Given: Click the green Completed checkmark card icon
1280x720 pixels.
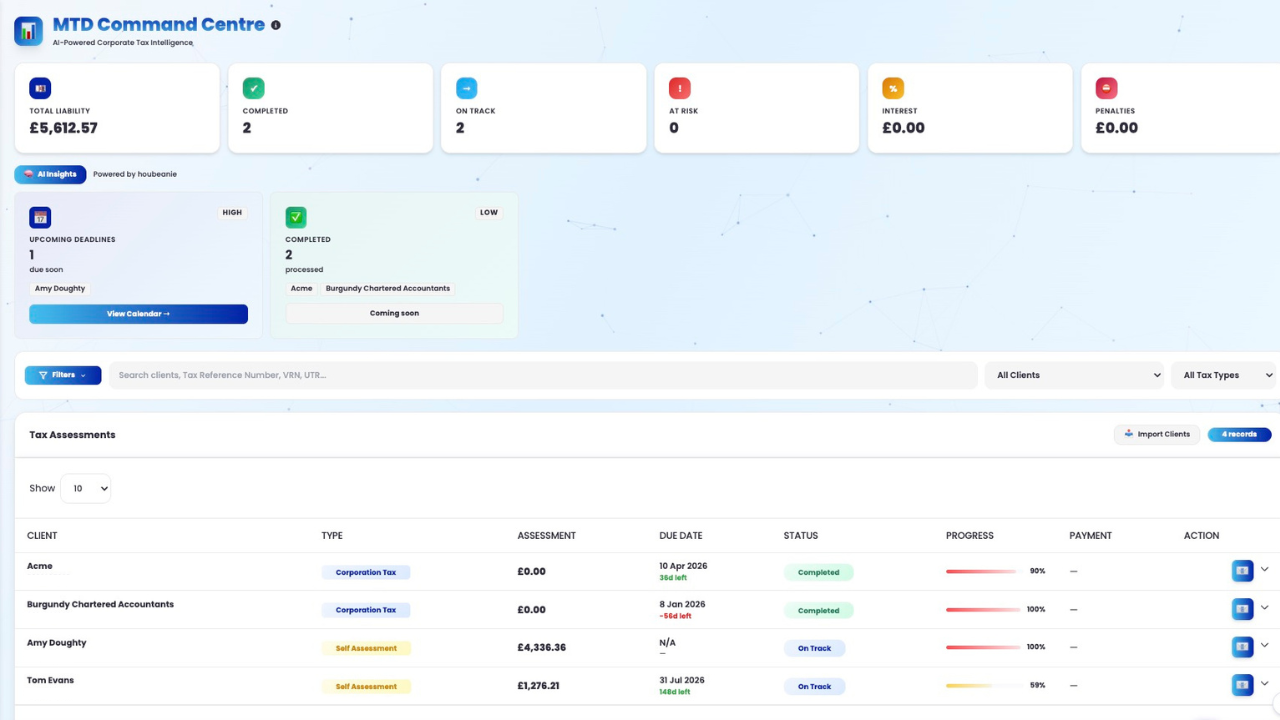Looking at the screenshot, I should 254,88.
